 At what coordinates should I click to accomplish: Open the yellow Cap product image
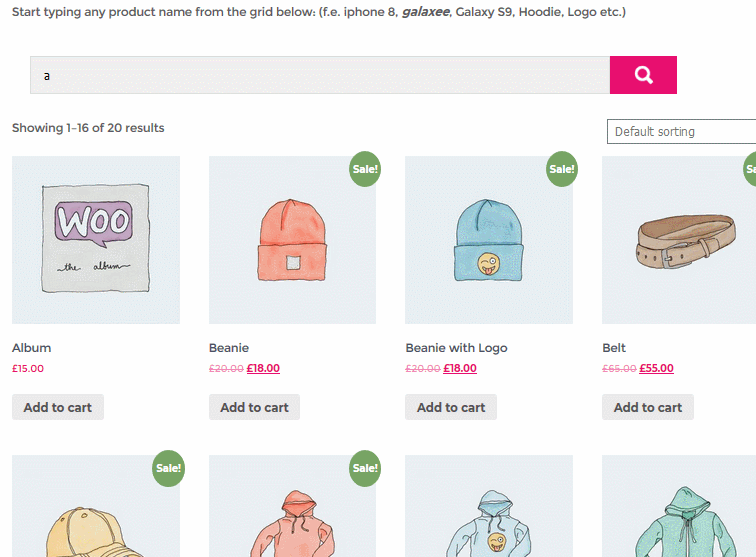[96, 506]
